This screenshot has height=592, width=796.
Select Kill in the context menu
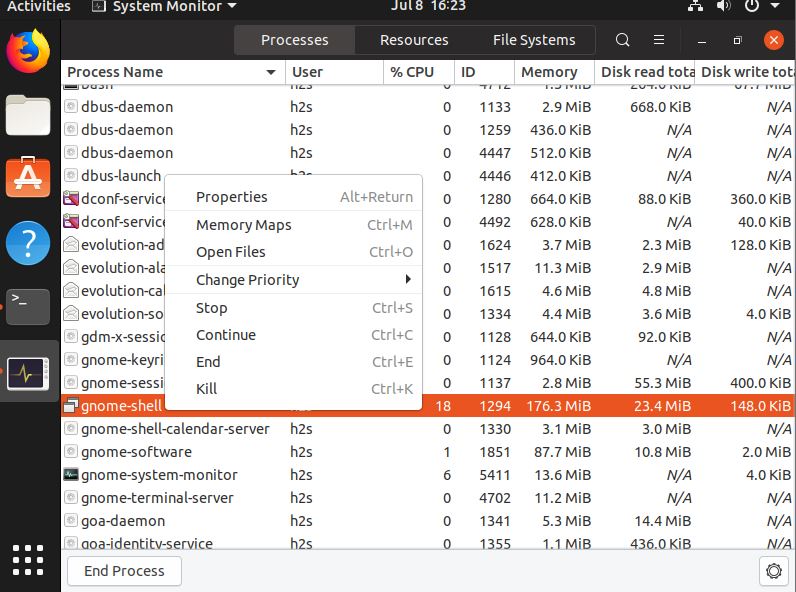pyautogui.click(x=294, y=389)
